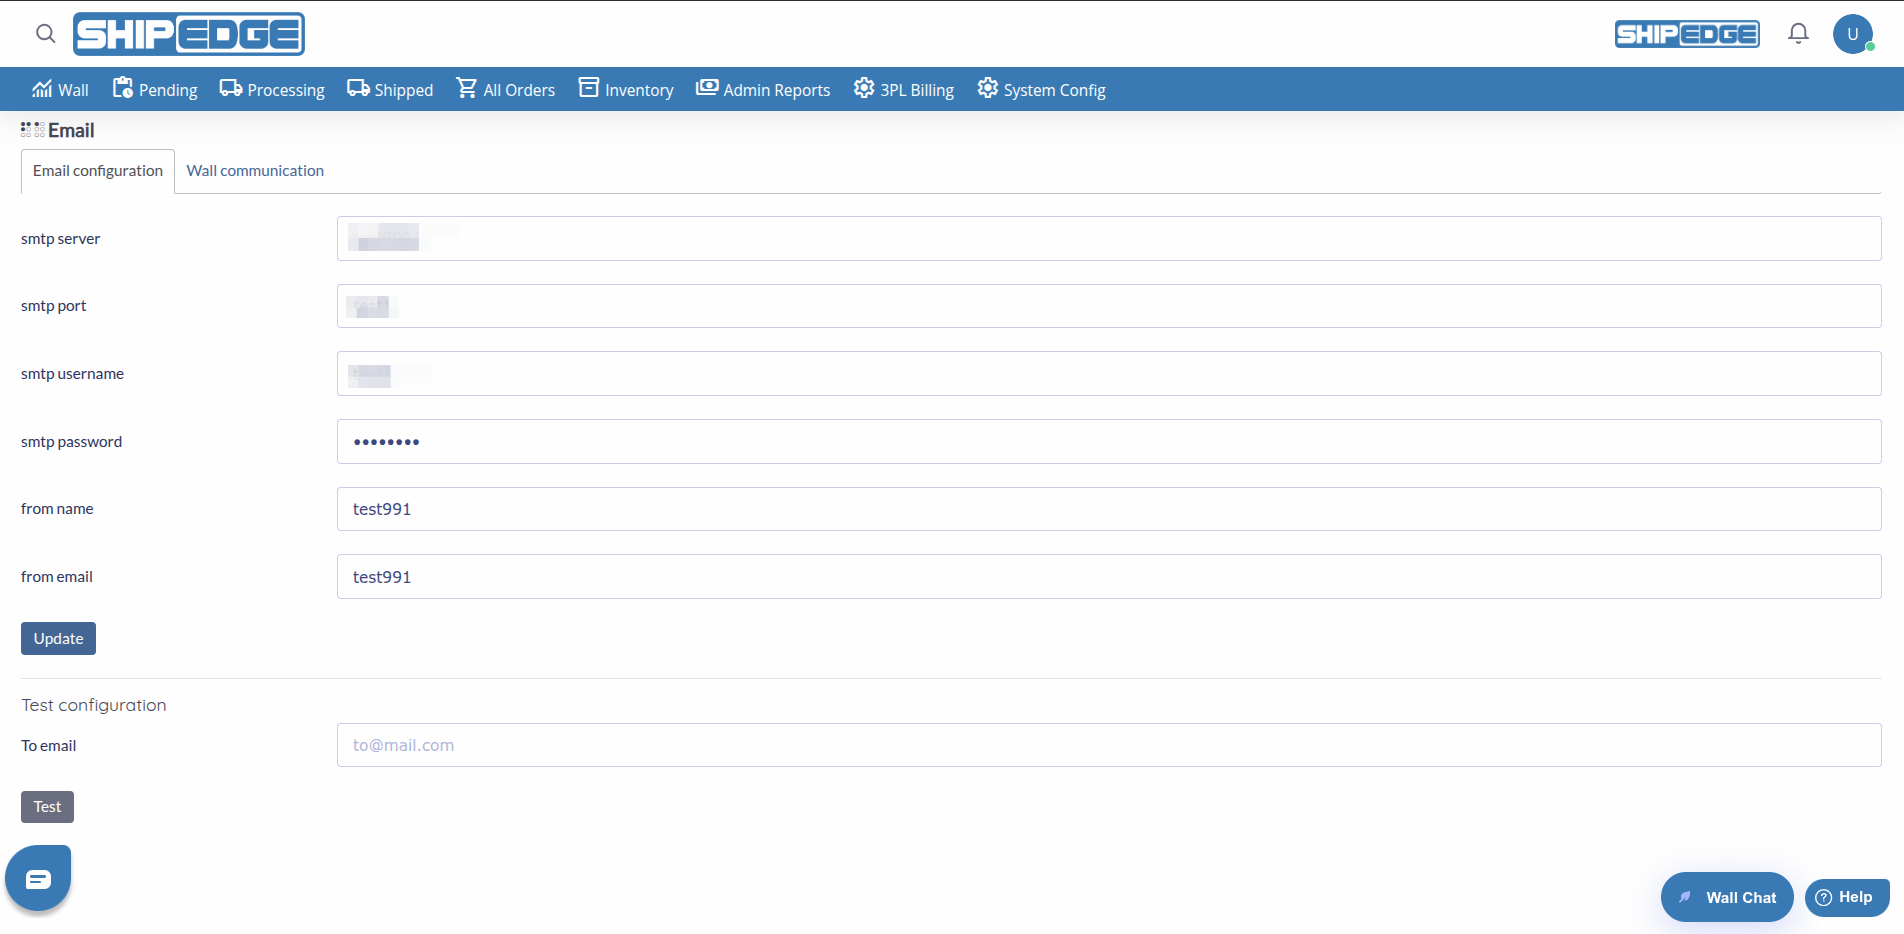Open Wall Chat
The height and width of the screenshot is (934, 1904).
click(x=1727, y=897)
